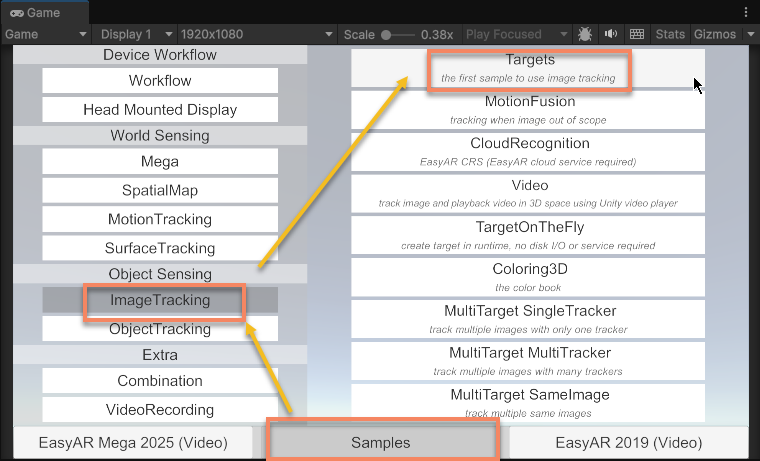Switch to the Samples tab
The height and width of the screenshot is (461, 760).
pos(380,442)
